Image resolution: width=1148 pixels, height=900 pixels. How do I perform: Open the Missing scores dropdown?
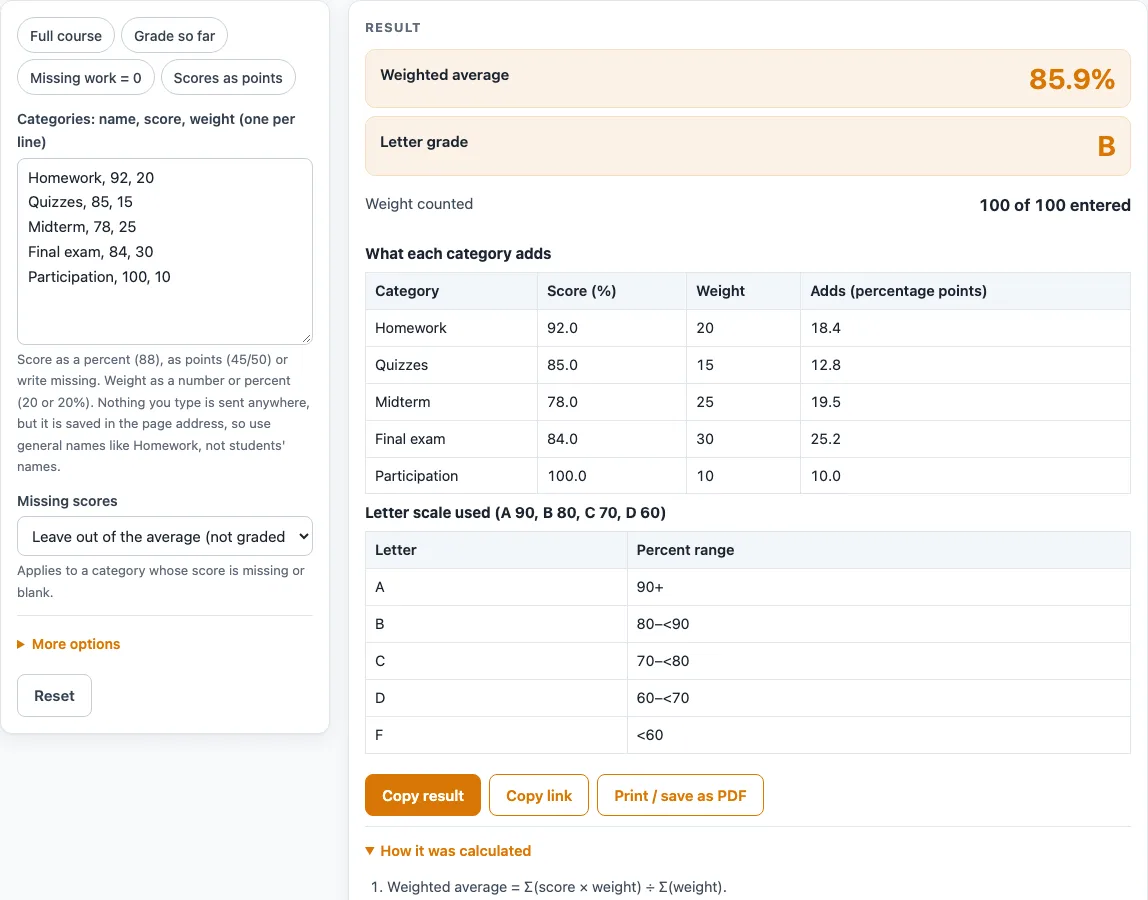click(165, 537)
